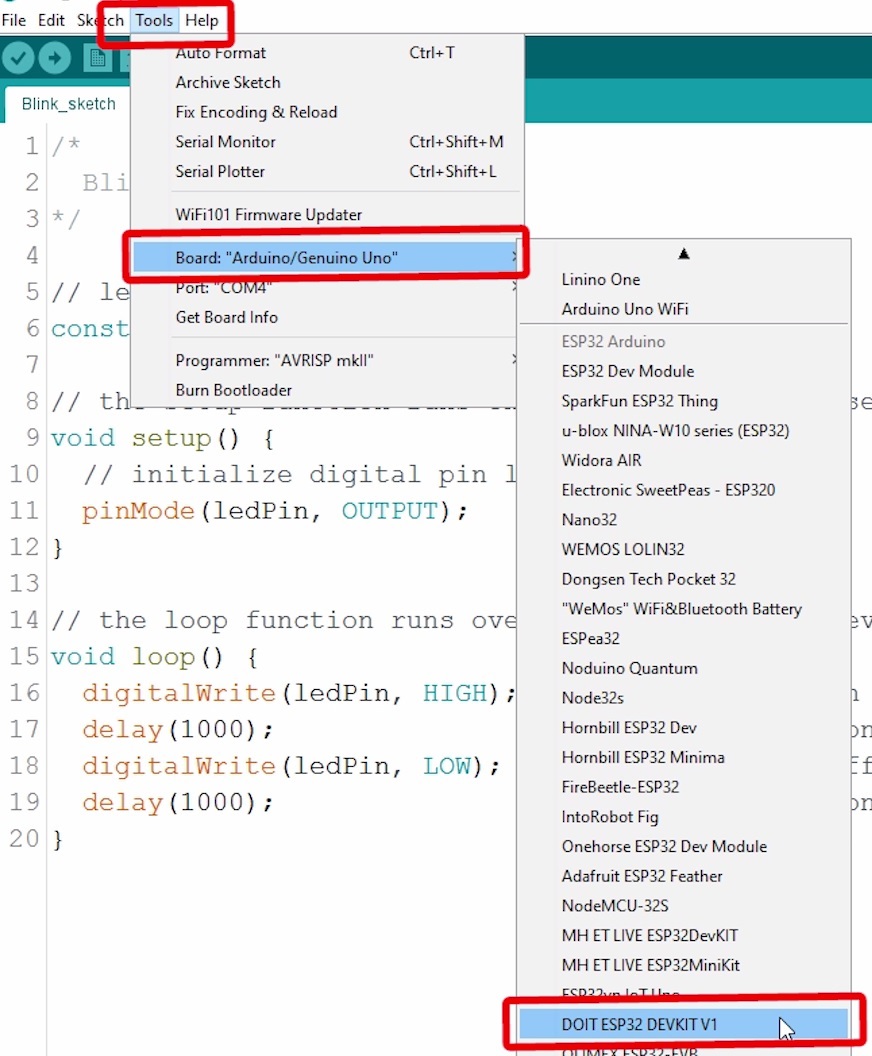
Task: Select Hornbill ESP32 Dev board
Action: pyautogui.click(x=683, y=727)
